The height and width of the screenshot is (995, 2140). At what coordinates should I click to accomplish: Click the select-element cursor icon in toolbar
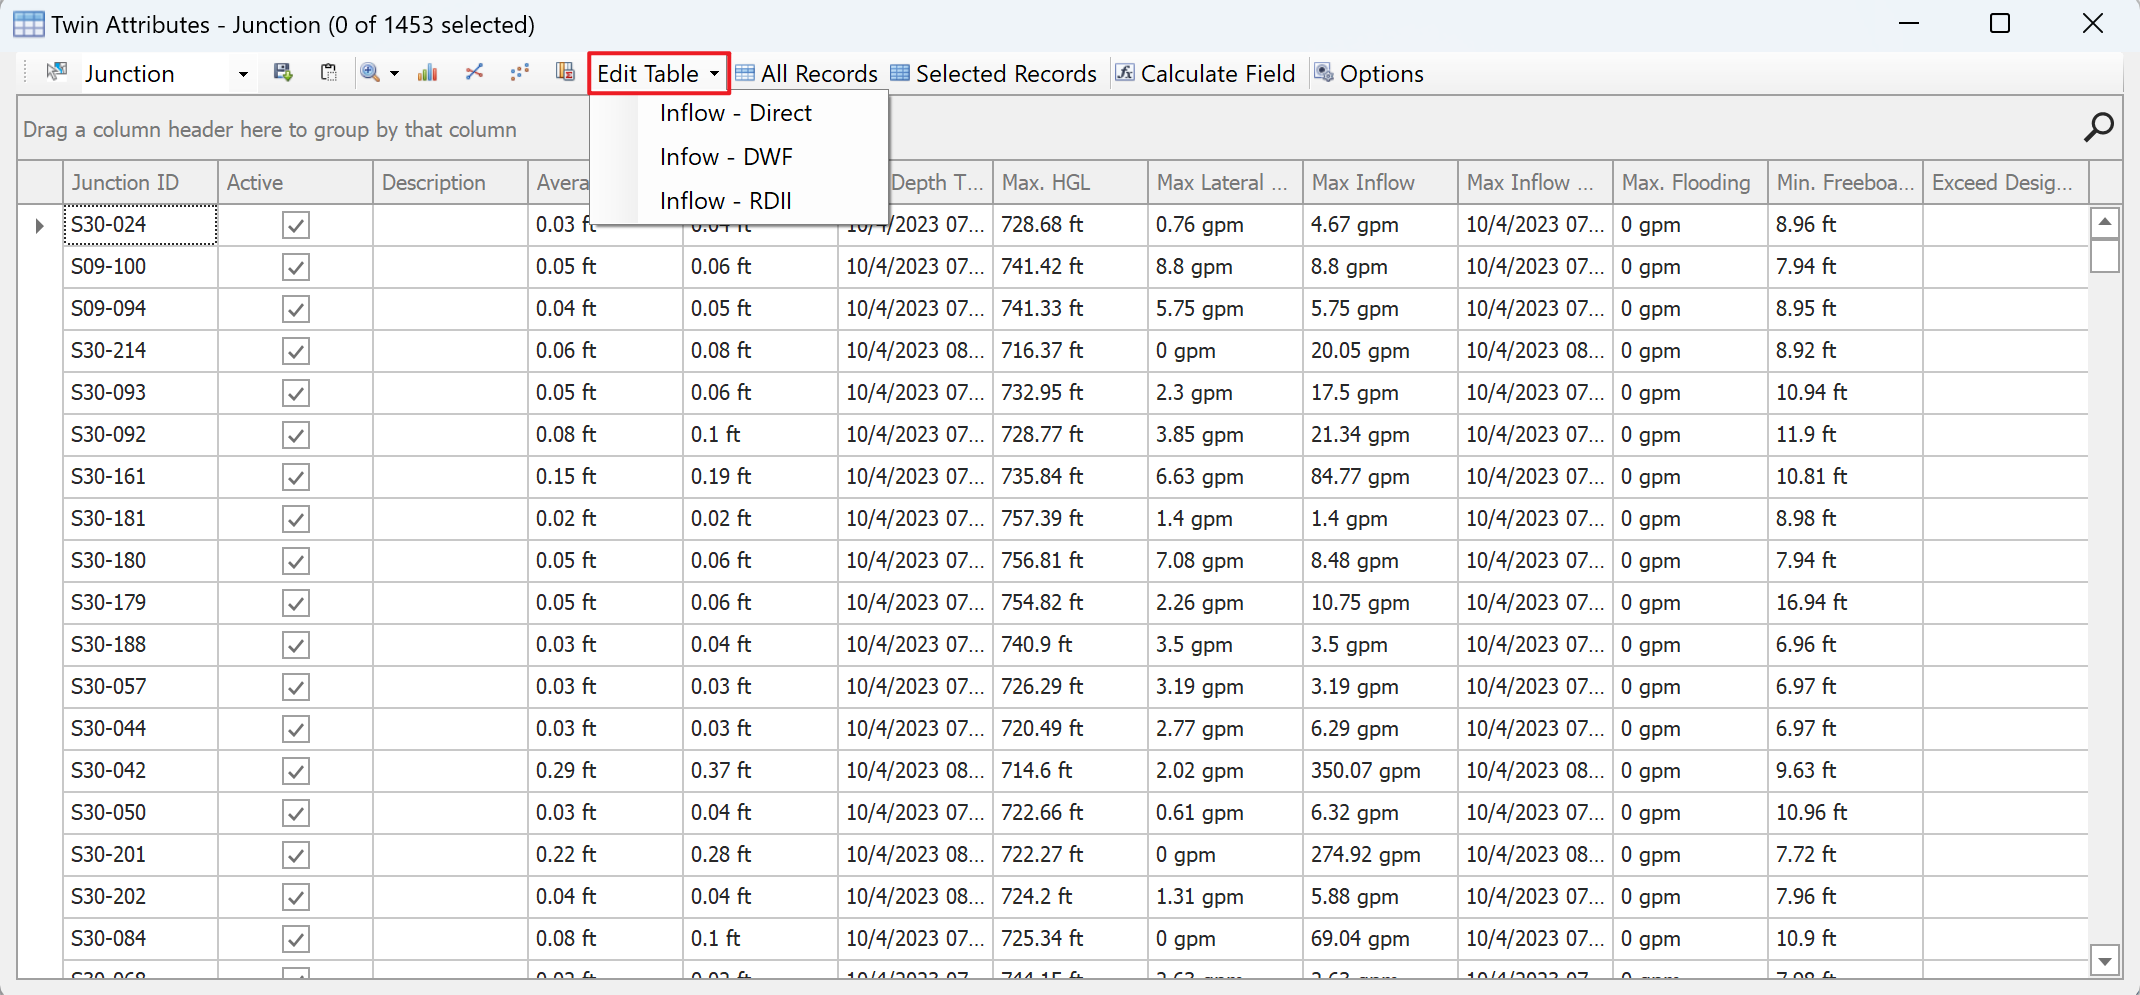[x=56, y=72]
